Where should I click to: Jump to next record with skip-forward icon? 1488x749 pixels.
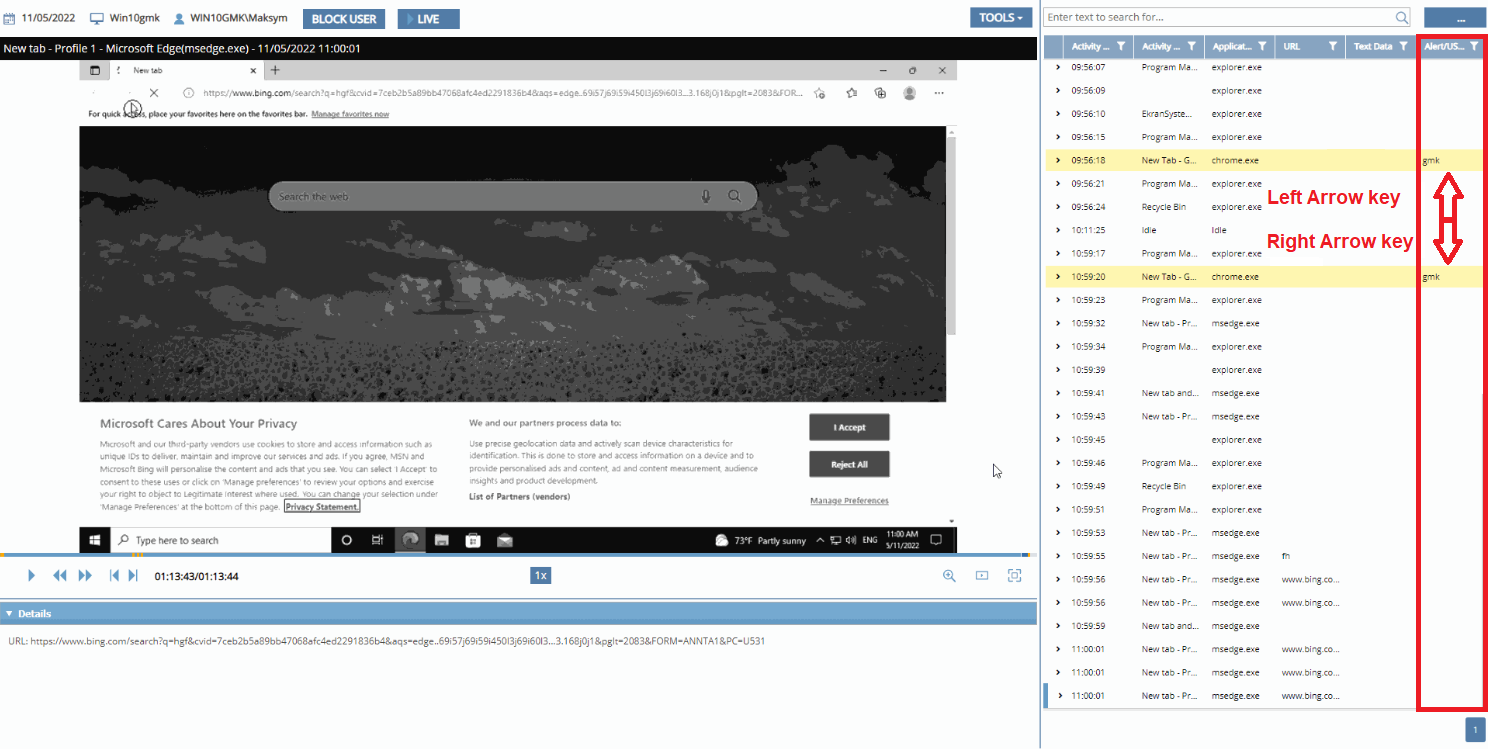click(x=133, y=576)
